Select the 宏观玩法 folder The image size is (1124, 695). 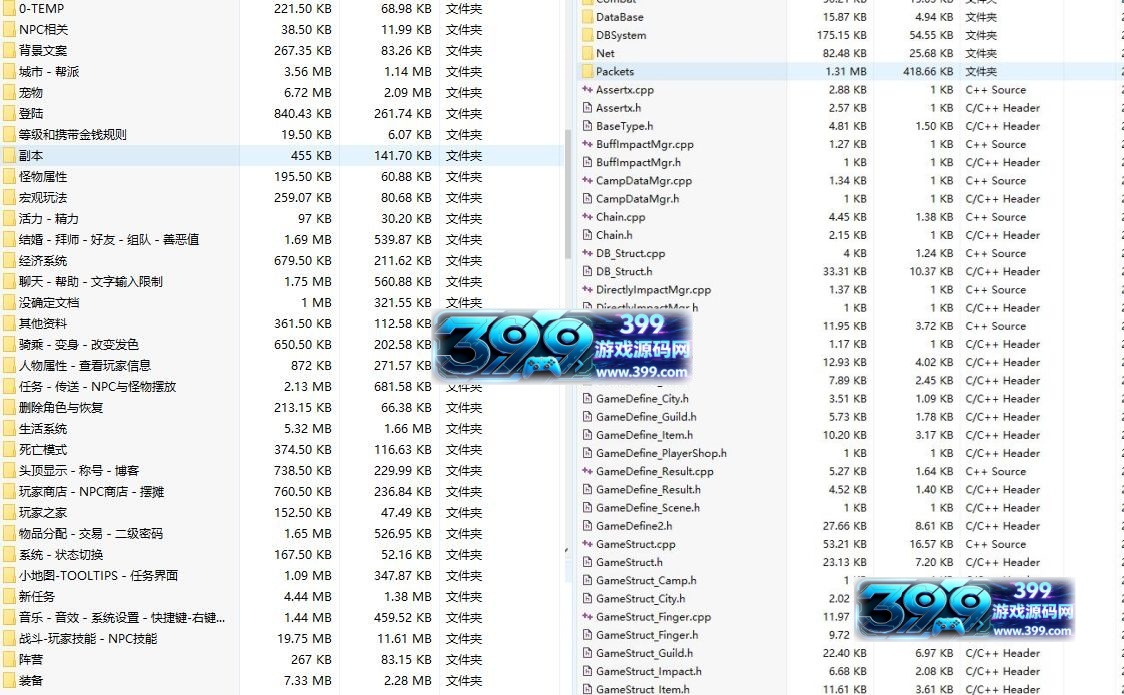pyautogui.click(x=43, y=197)
